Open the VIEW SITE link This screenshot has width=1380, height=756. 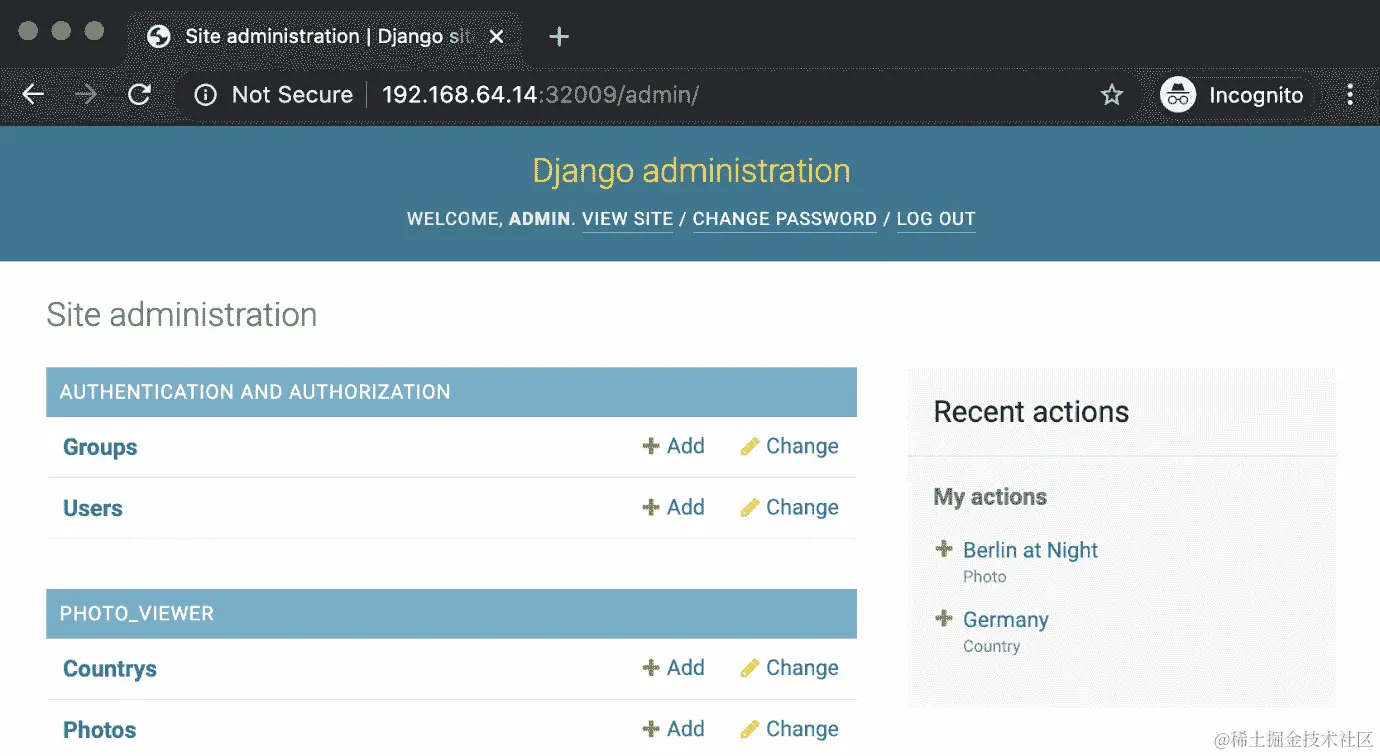pos(628,219)
